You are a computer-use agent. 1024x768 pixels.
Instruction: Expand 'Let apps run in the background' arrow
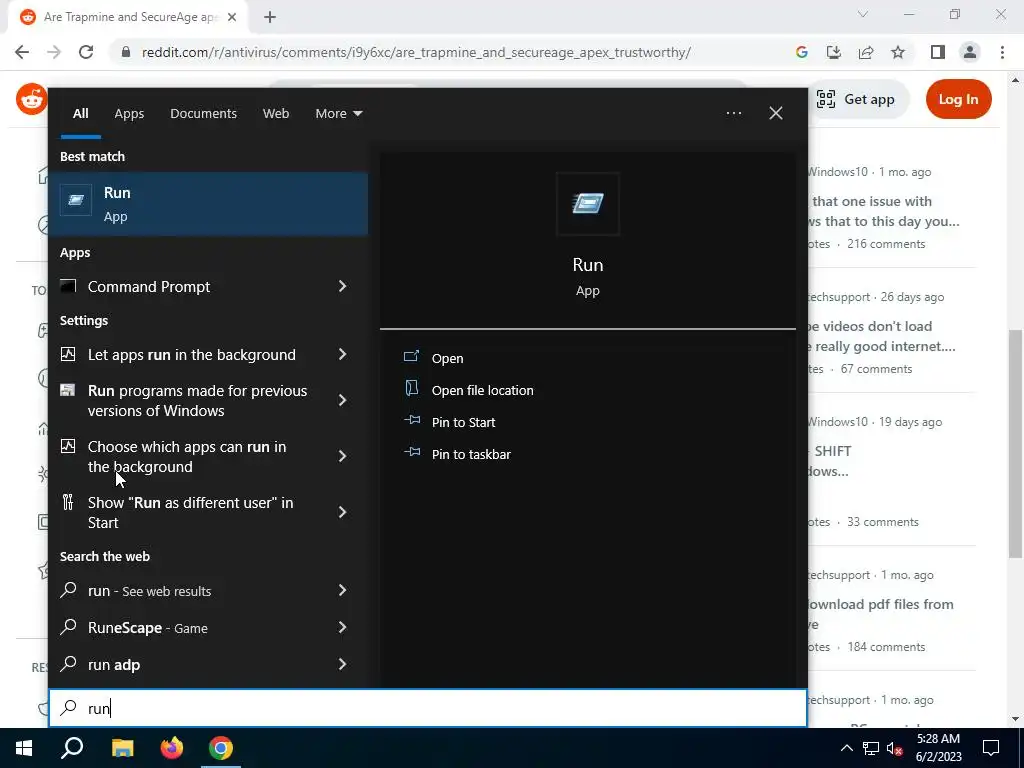click(342, 354)
